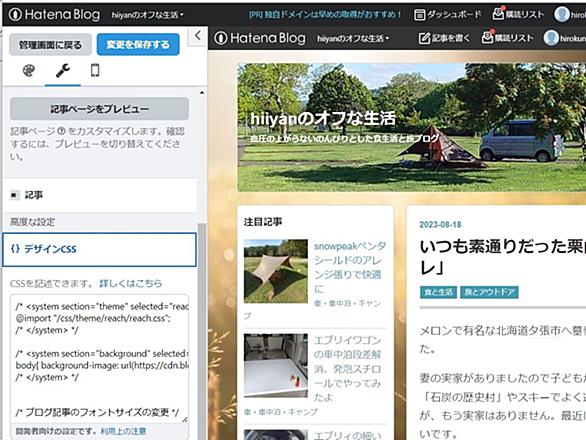Collapse the sidebar with the chevron arrow

(198, 36)
